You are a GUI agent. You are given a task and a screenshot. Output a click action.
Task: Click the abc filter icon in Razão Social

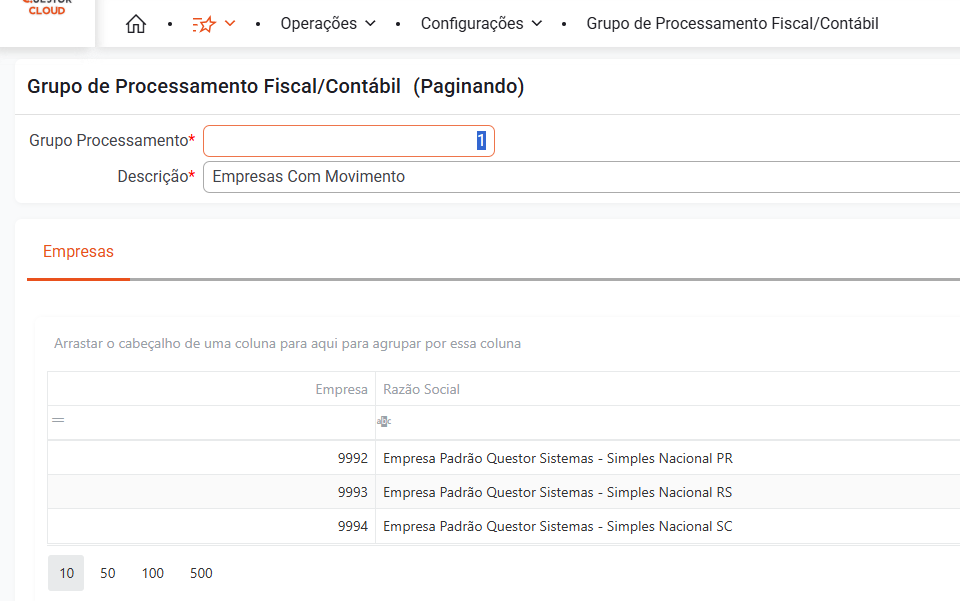click(x=384, y=421)
